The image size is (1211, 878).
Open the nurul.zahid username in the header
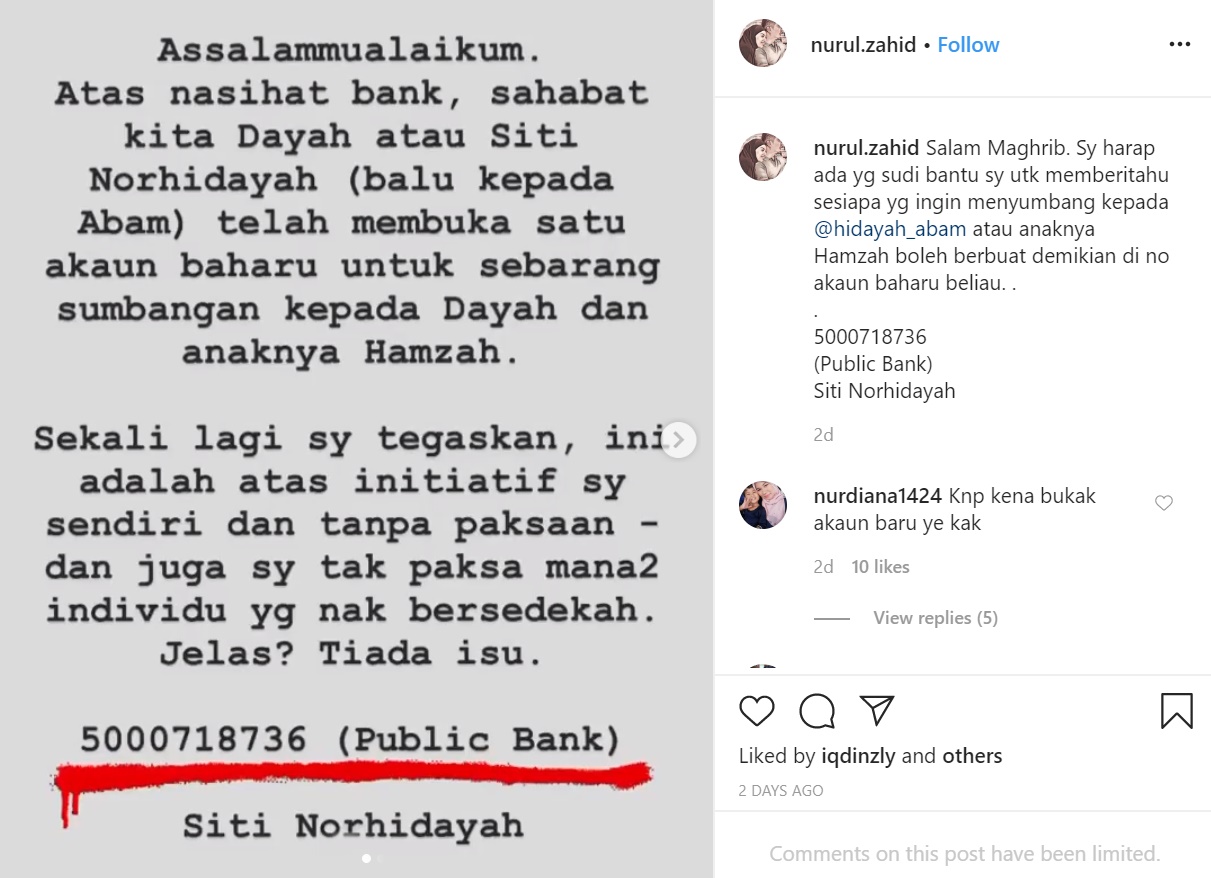coord(863,45)
